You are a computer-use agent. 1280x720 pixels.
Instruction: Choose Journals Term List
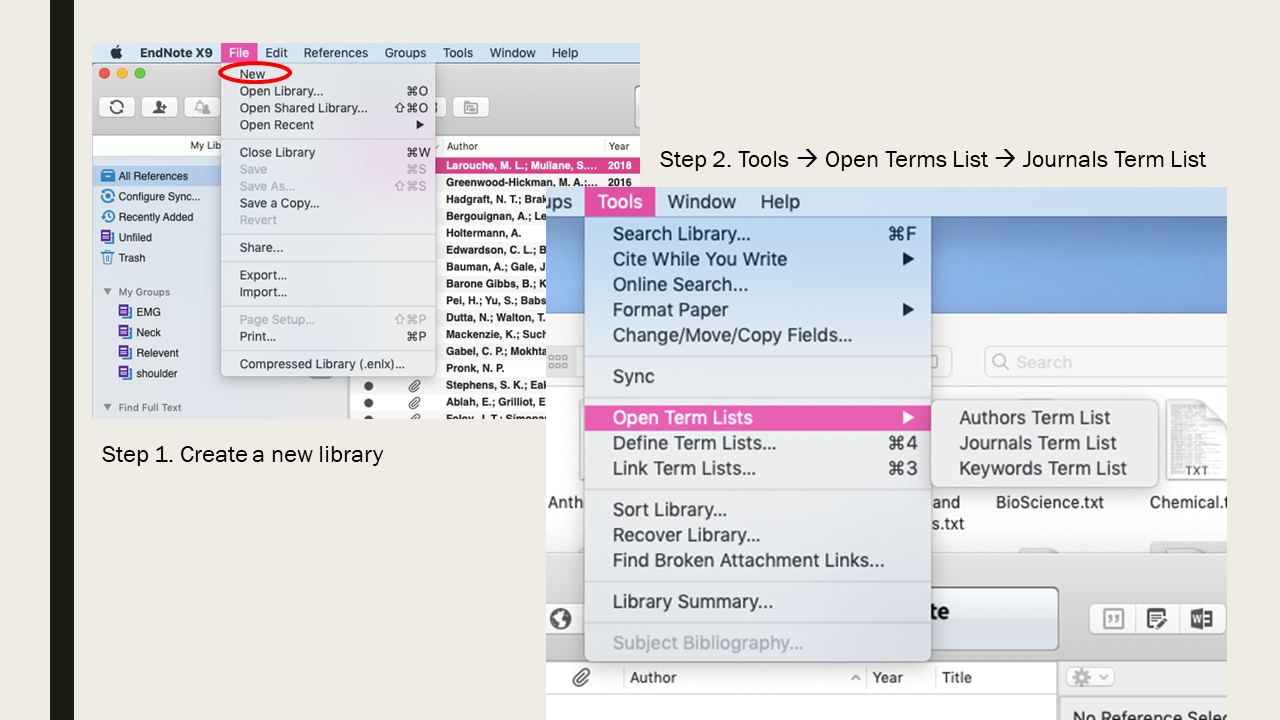point(1043,443)
